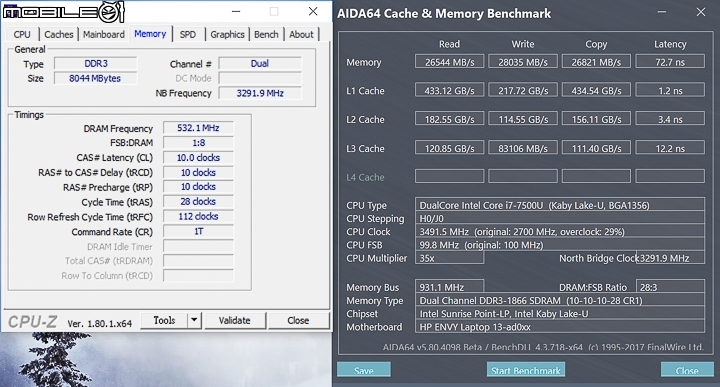The height and width of the screenshot is (387, 720).
Task: Click the empty L4 Cache Read field
Action: (x=449, y=176)
